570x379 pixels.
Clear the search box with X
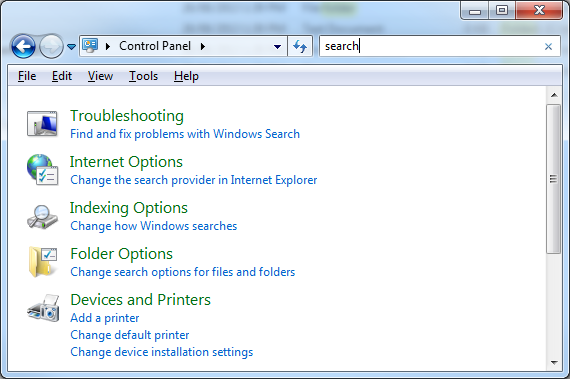(x=549, y=47)
